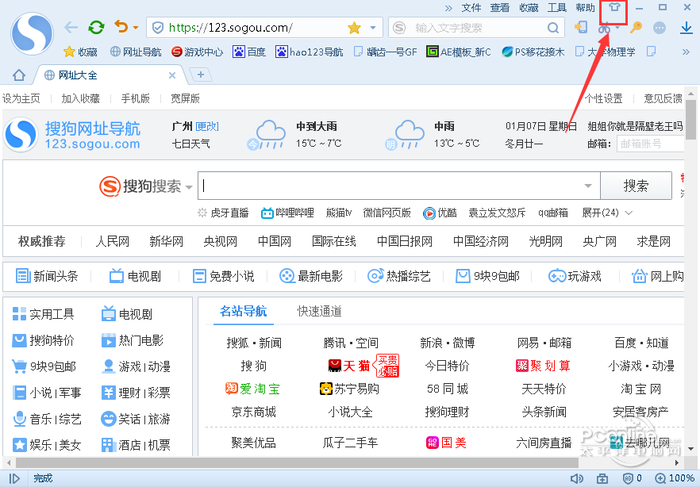Open a new tab with plus button
This screenshot has width=700, height=487.
(201, 75)
